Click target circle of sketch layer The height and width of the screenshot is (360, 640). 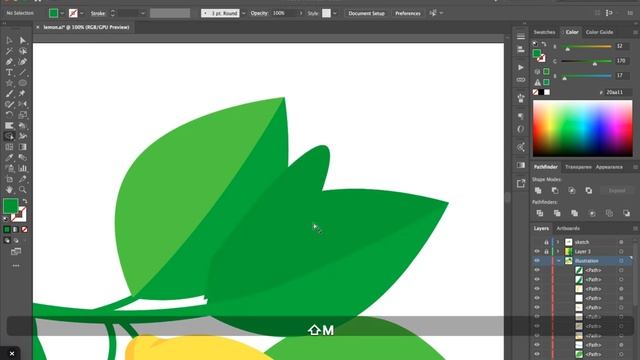point(621,242)
